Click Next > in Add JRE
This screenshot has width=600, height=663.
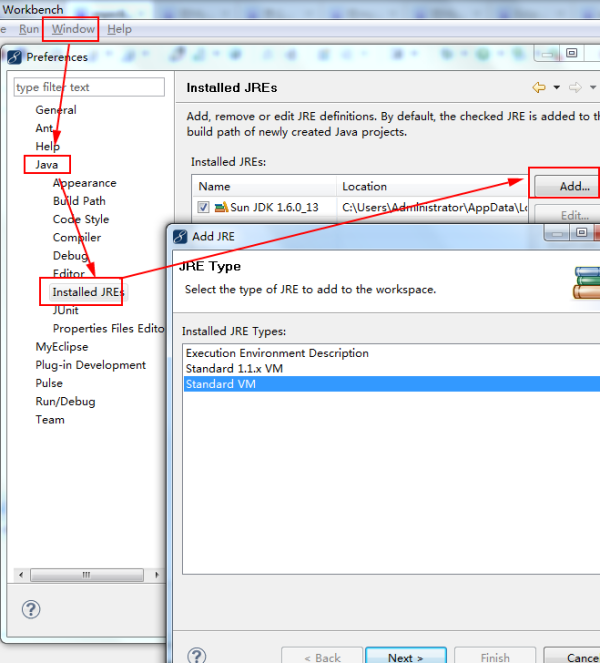pyautogui.click(x=405, y=656)
